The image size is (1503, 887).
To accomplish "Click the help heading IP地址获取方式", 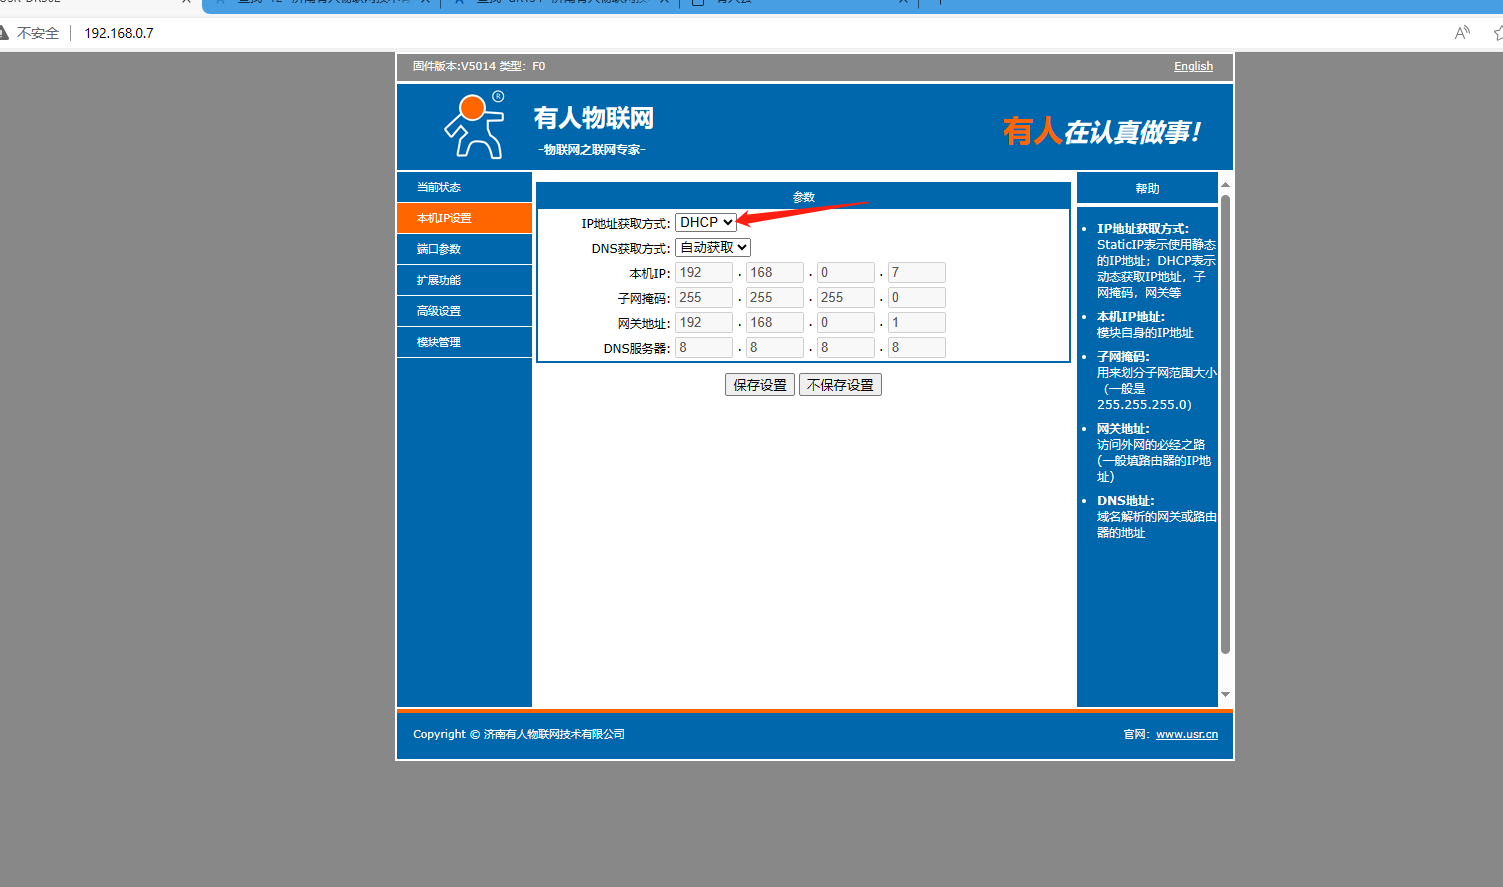I will (x=1143, y=229).
